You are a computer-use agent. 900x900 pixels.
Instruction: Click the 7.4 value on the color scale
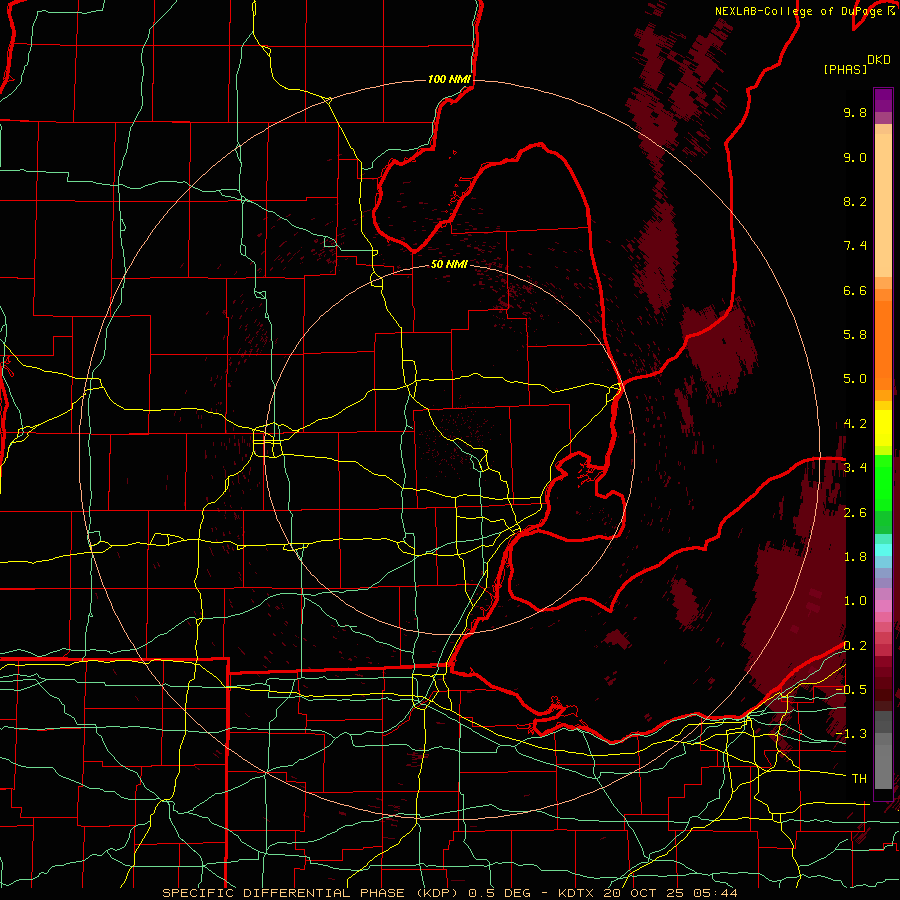pos(855,246)
